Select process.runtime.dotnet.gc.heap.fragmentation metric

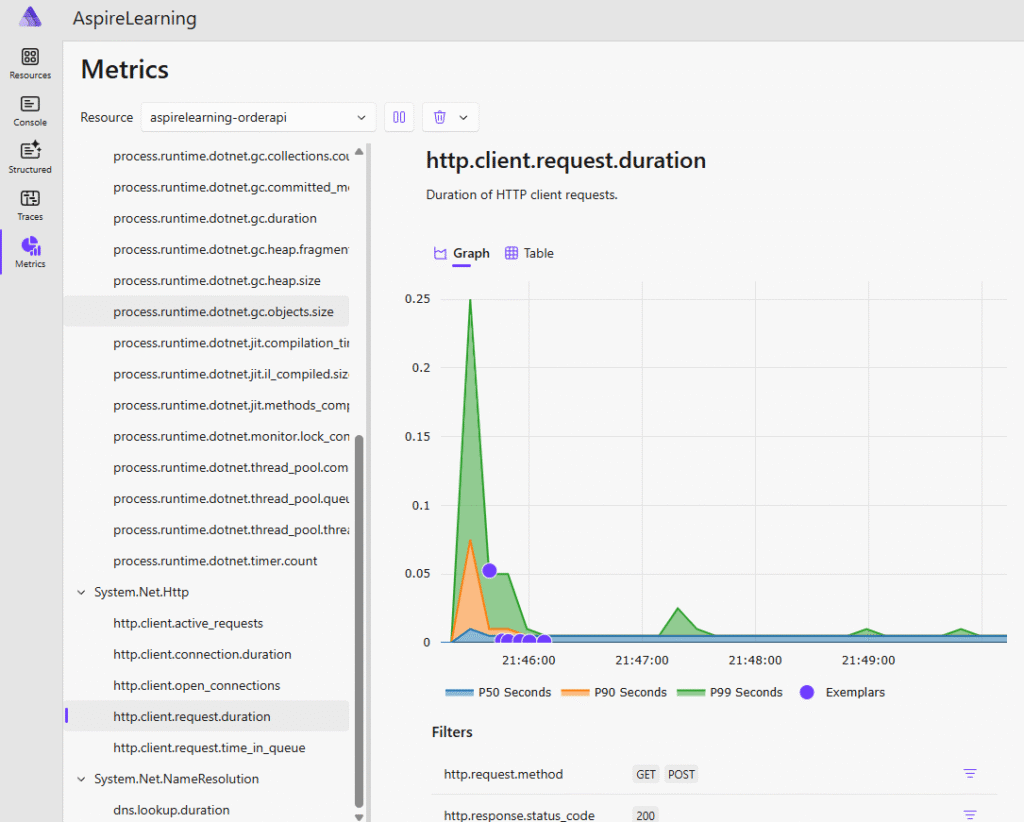[231, 249]
